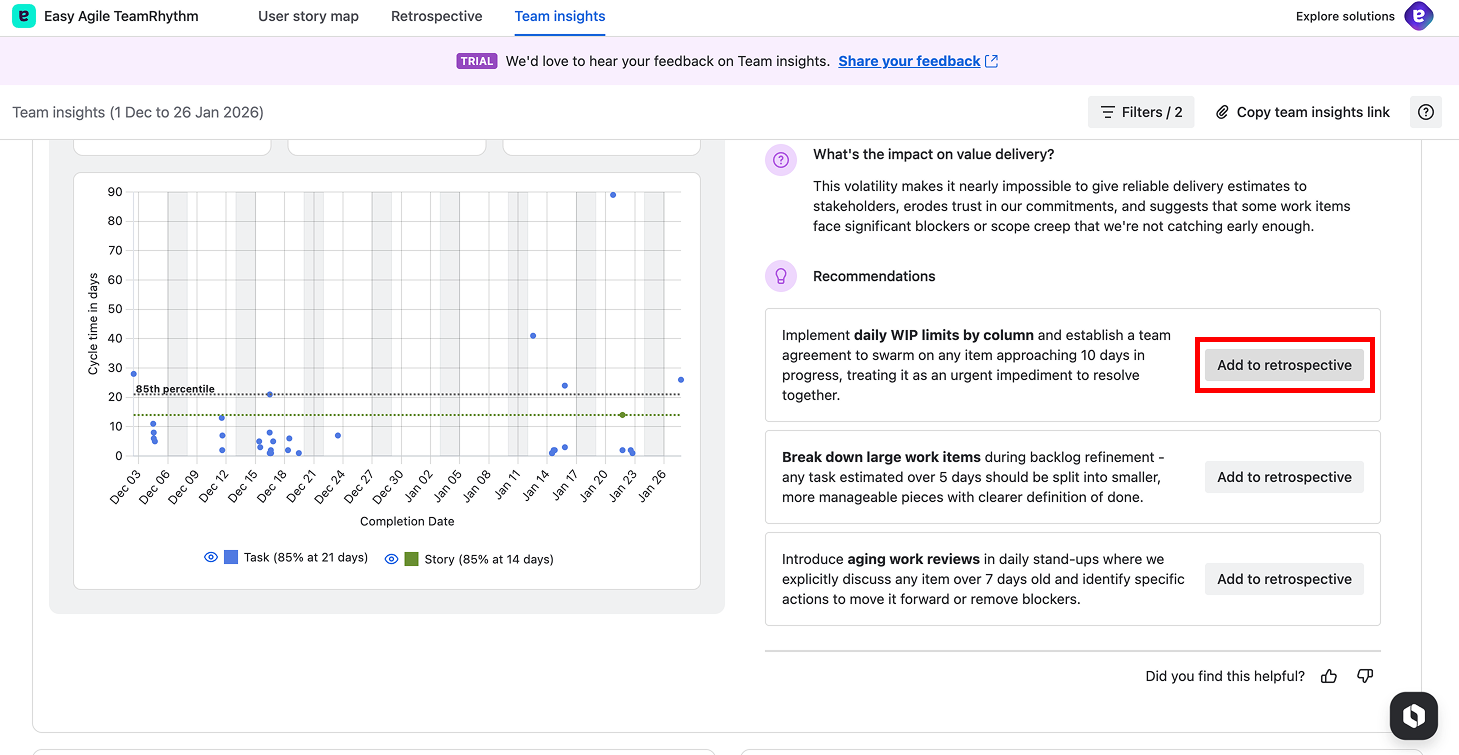Open the Filters / 2 menu
The height and width of the screenshot is (755, 1459).
pos(1141,112)
